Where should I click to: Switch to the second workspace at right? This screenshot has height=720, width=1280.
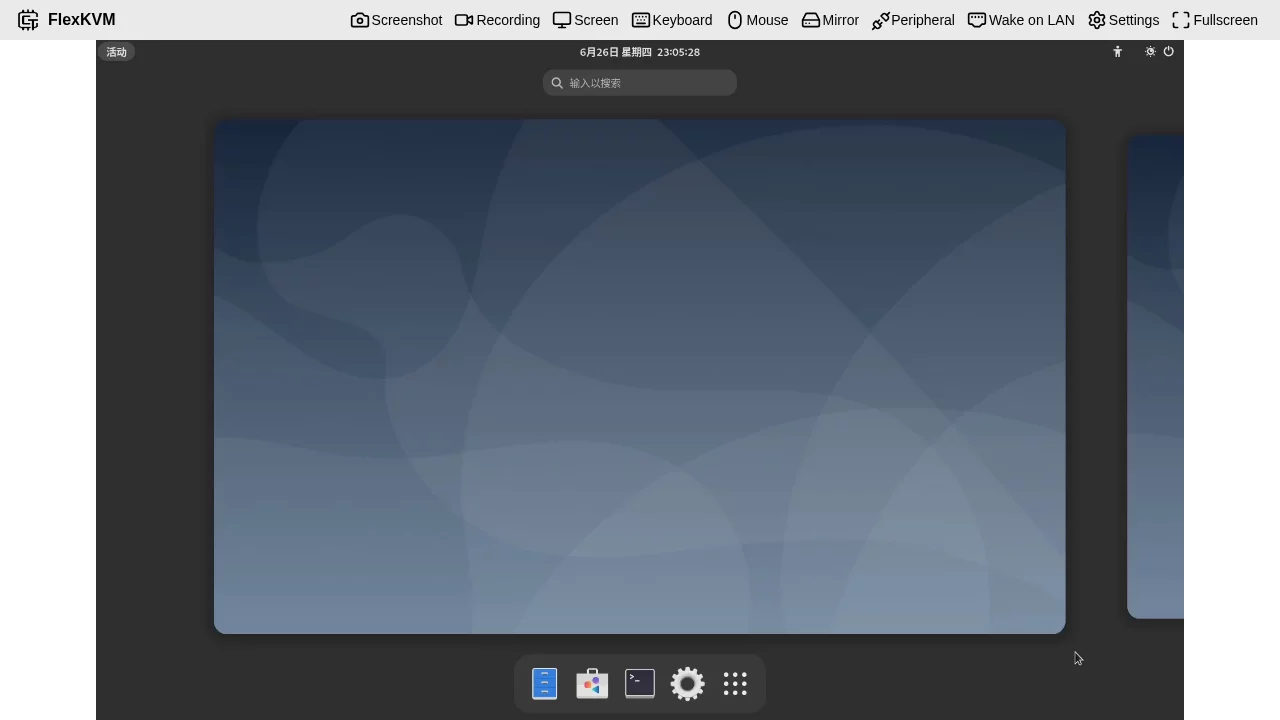point(1156,377)
